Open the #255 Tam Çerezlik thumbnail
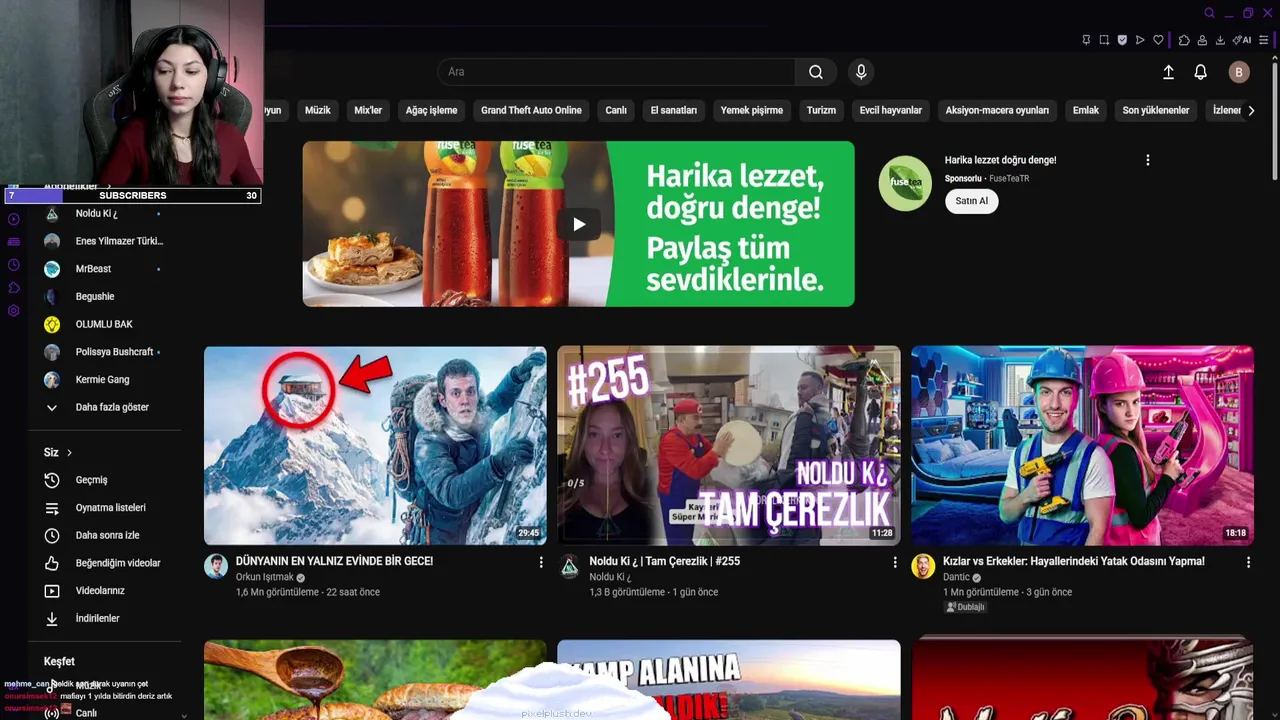Viewport: 1280px width, 720px height. pyautogui.click(x=729, y=445)
